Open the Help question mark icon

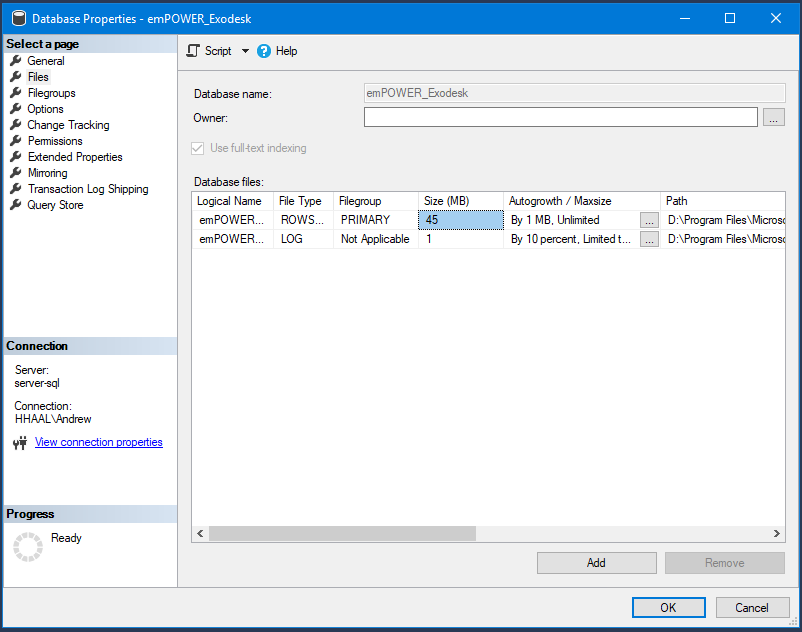(264, 51)
